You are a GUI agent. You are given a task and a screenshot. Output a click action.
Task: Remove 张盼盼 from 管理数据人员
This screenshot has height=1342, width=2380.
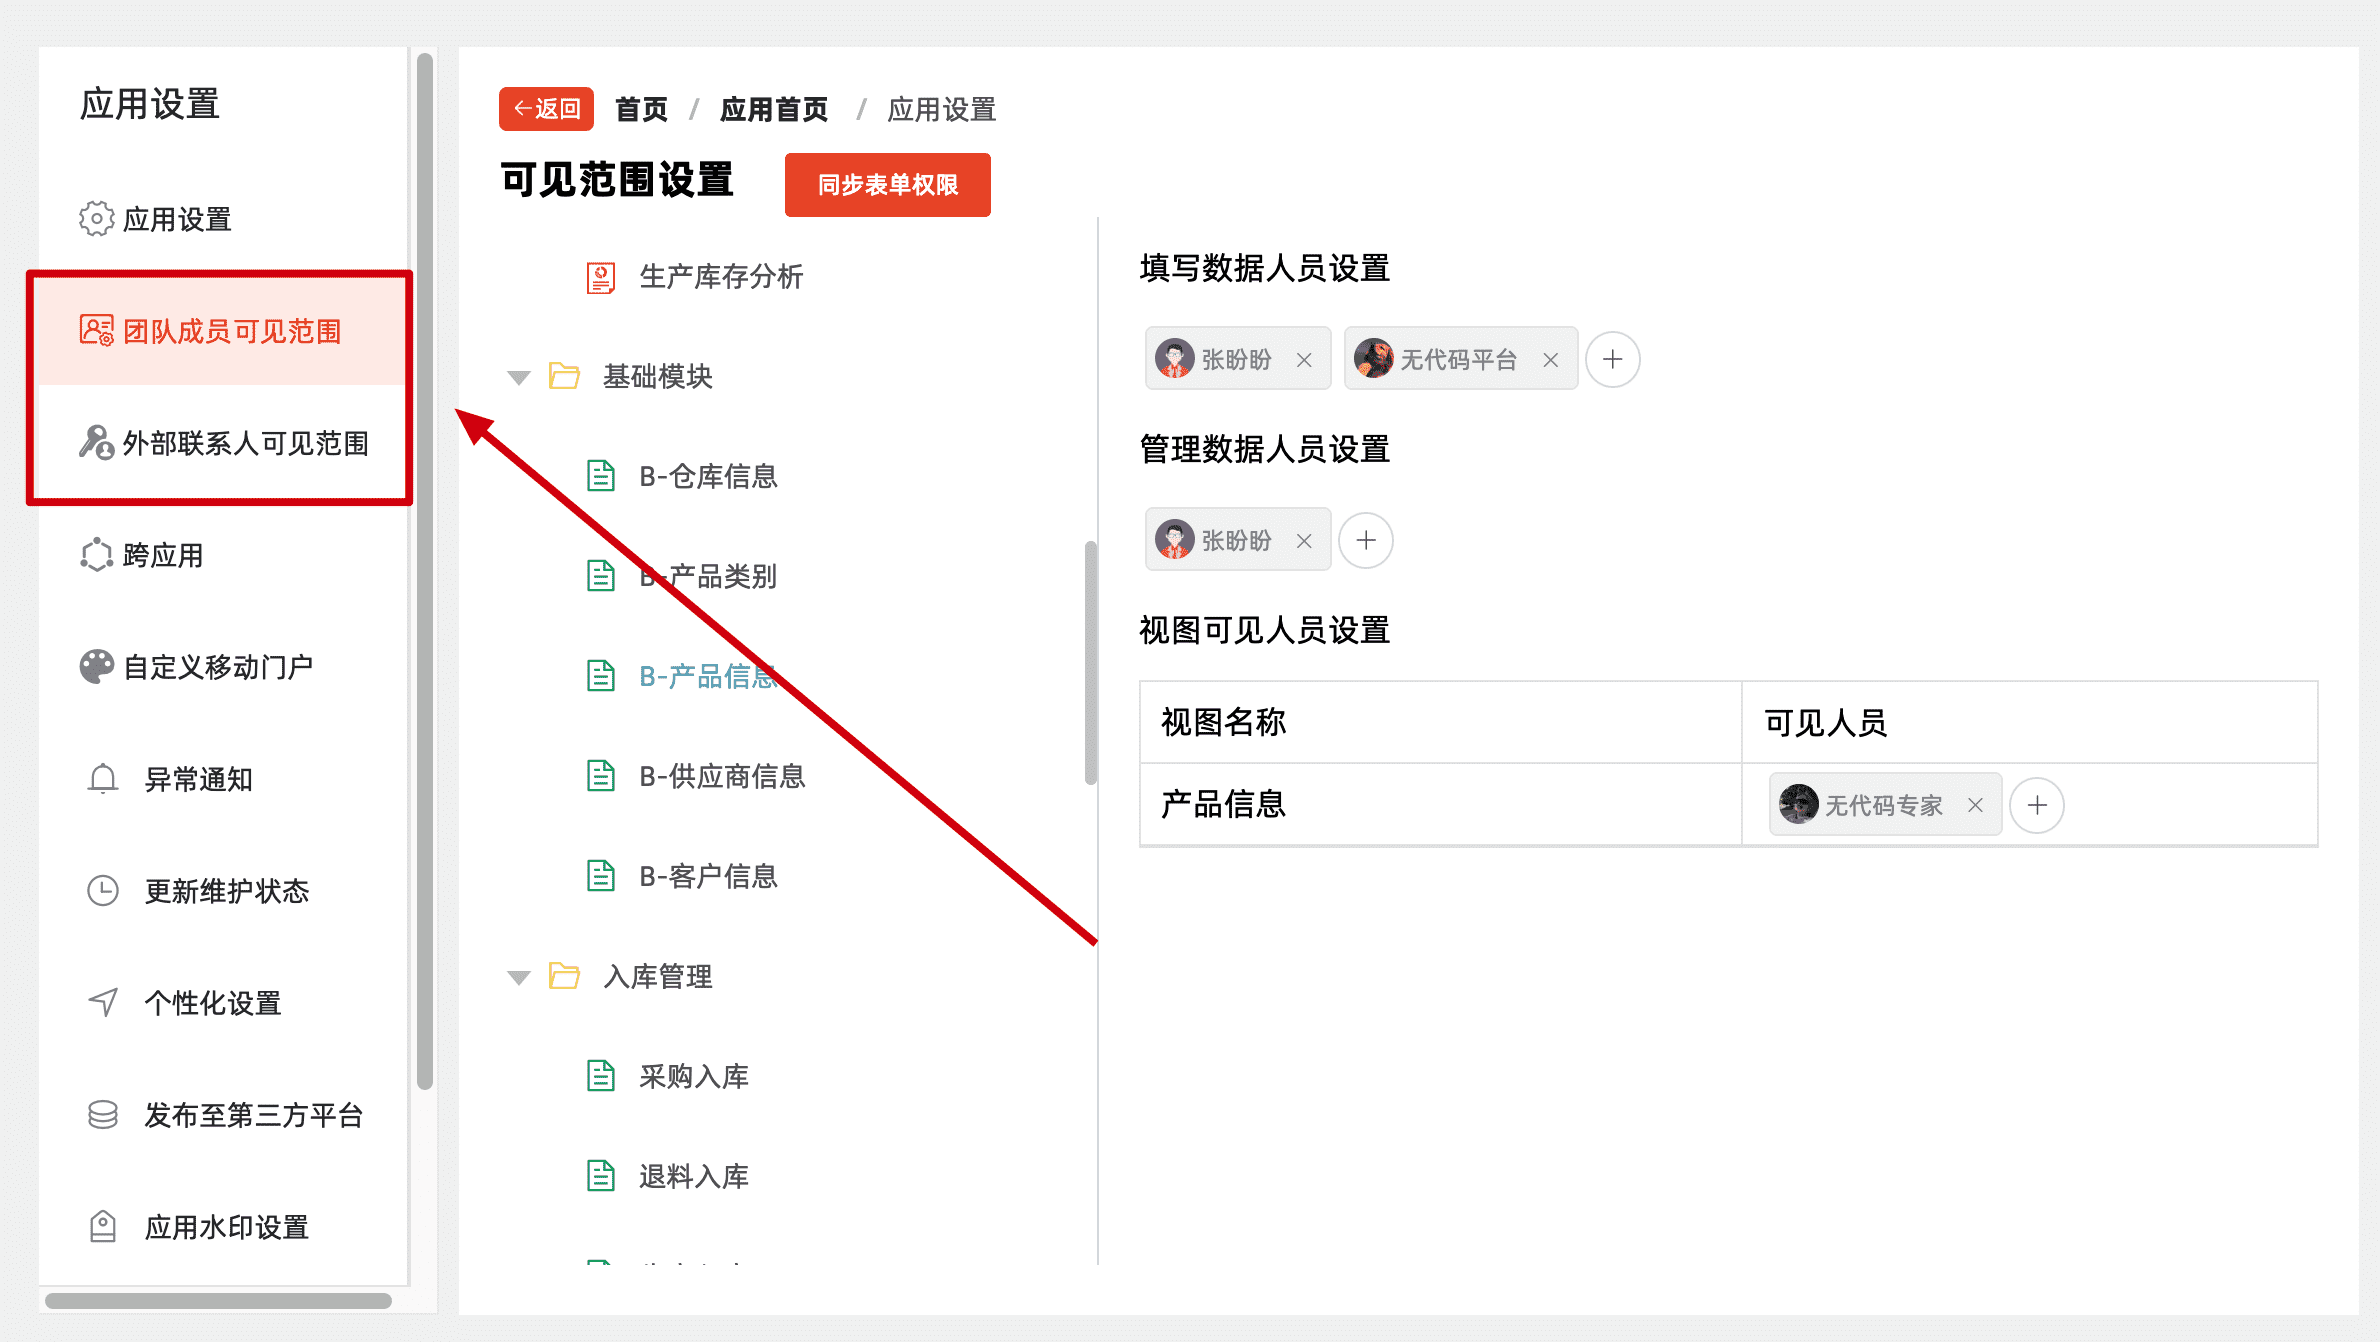coord(1304,541)
